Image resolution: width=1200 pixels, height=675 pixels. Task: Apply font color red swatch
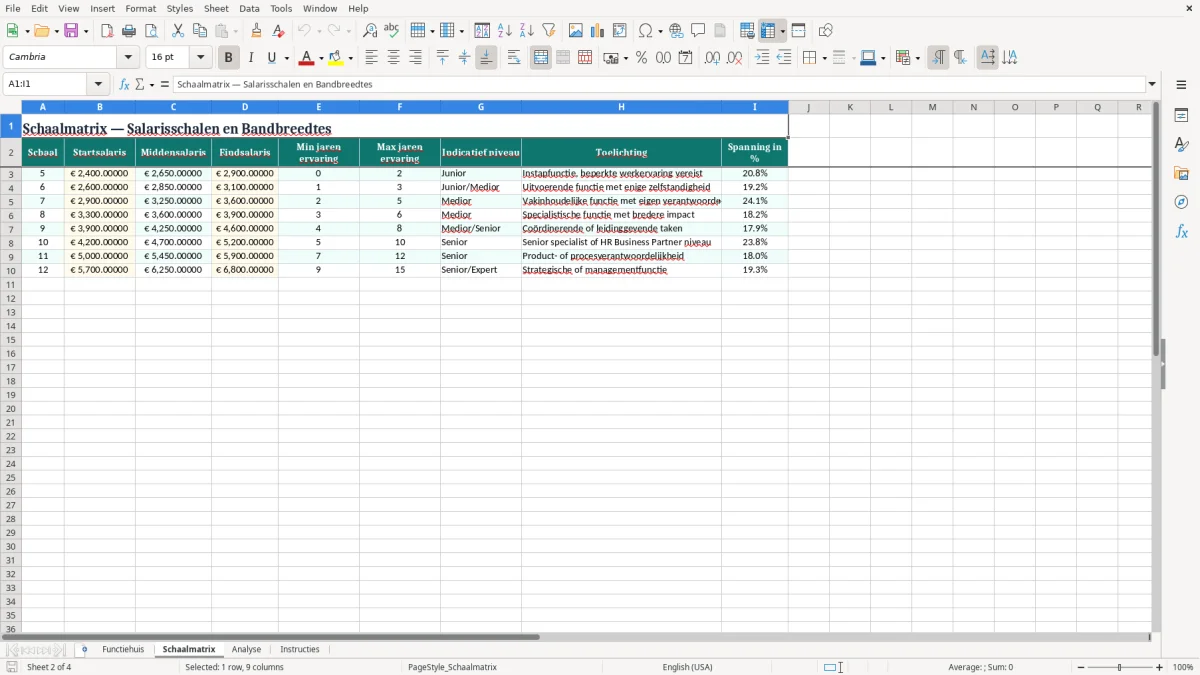307,58
